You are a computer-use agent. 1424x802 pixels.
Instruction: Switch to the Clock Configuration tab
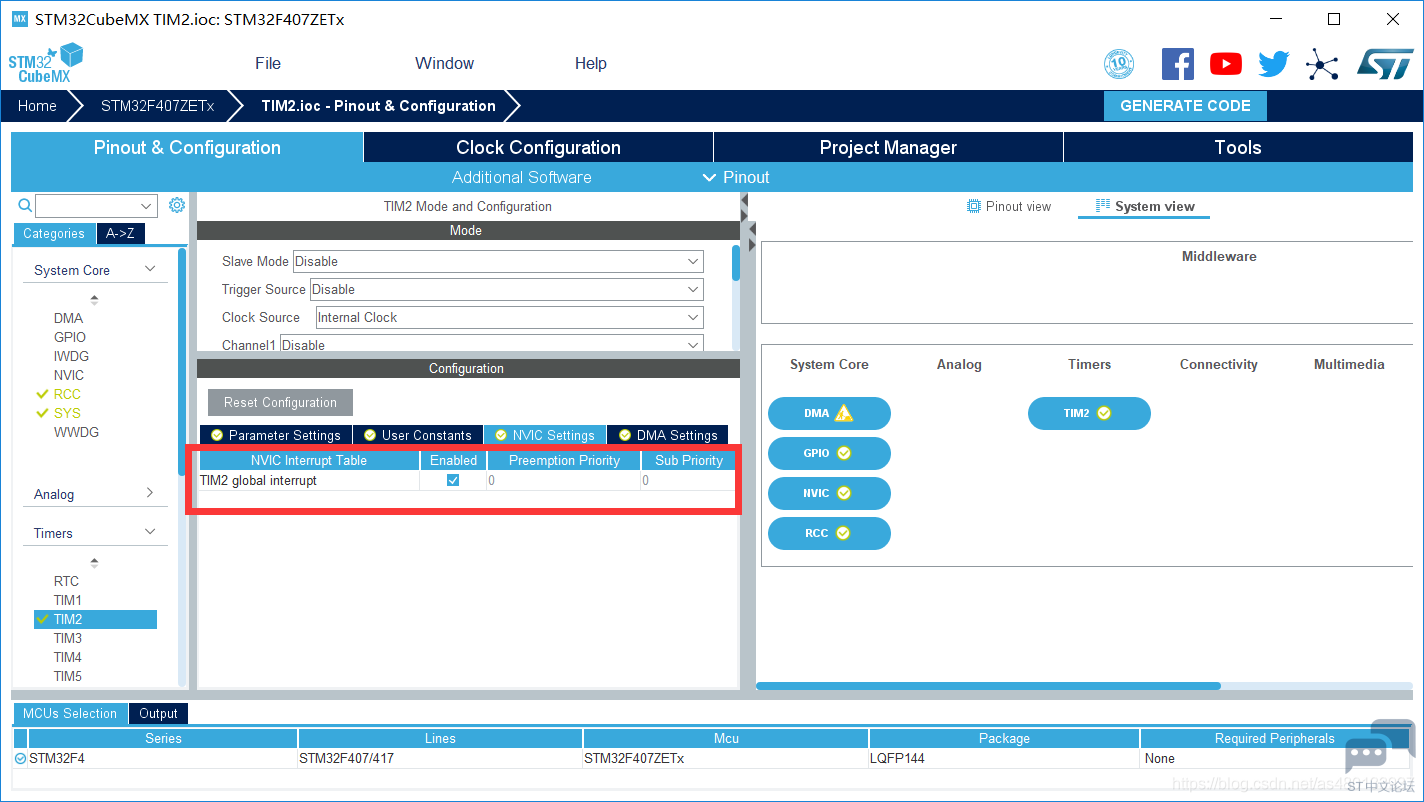click(538, 147)
